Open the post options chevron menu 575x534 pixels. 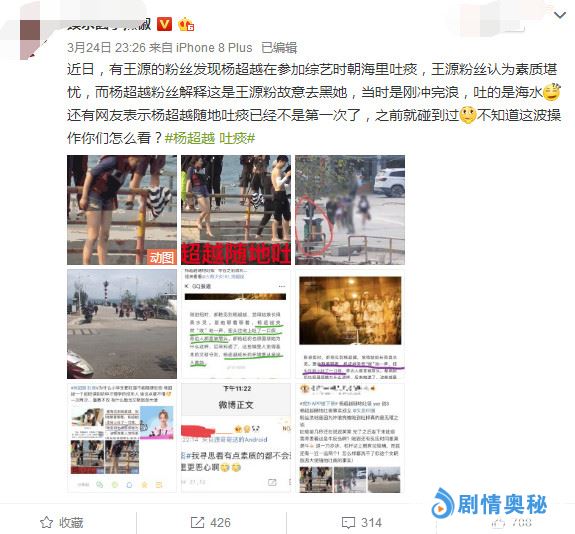pyautogui.click(x=560, y=15)
